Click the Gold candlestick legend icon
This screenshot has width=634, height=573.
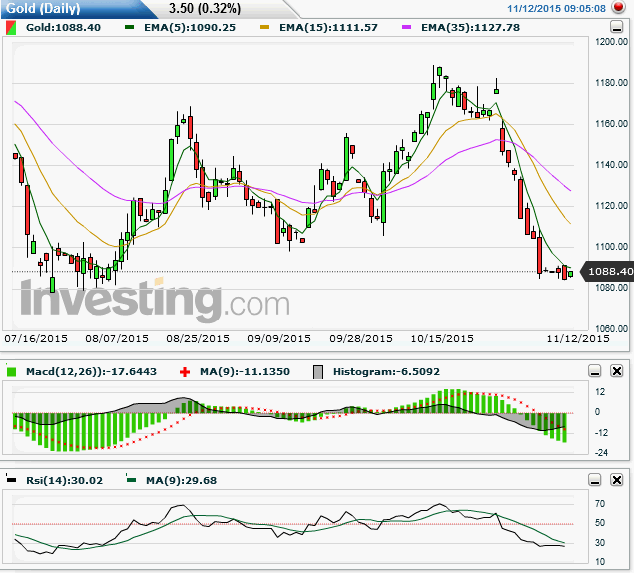(x=11, y=28)
